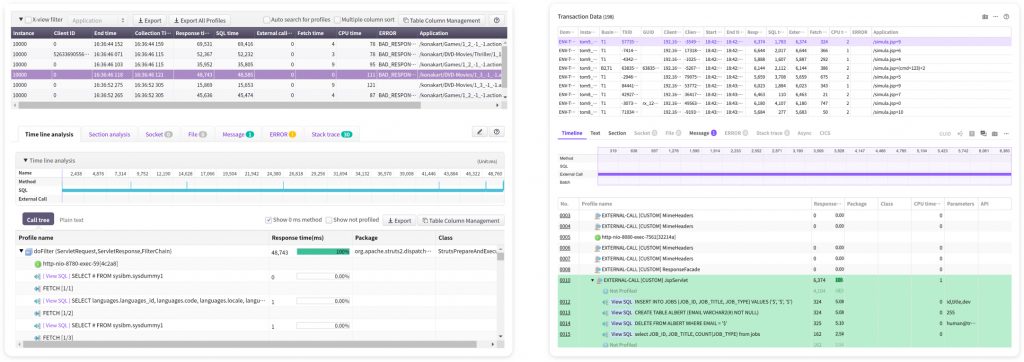Click the FETCH [1/2] row icon
1024x362 pixels.
click(x=37, y=313)
